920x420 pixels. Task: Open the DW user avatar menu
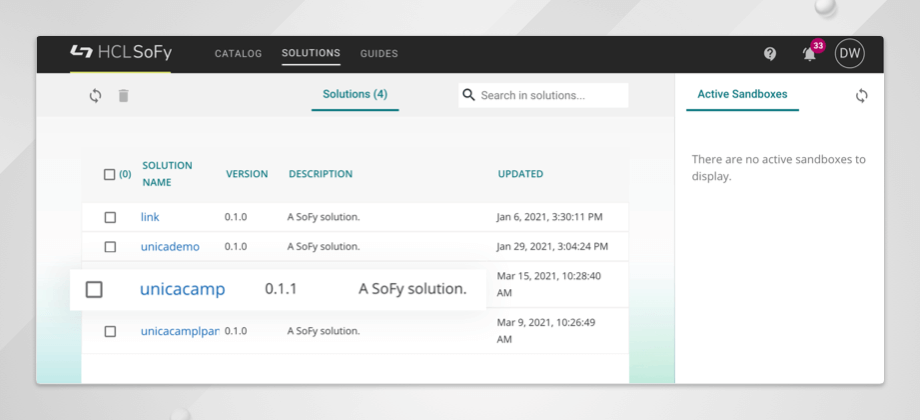click(x=850, y=54)
